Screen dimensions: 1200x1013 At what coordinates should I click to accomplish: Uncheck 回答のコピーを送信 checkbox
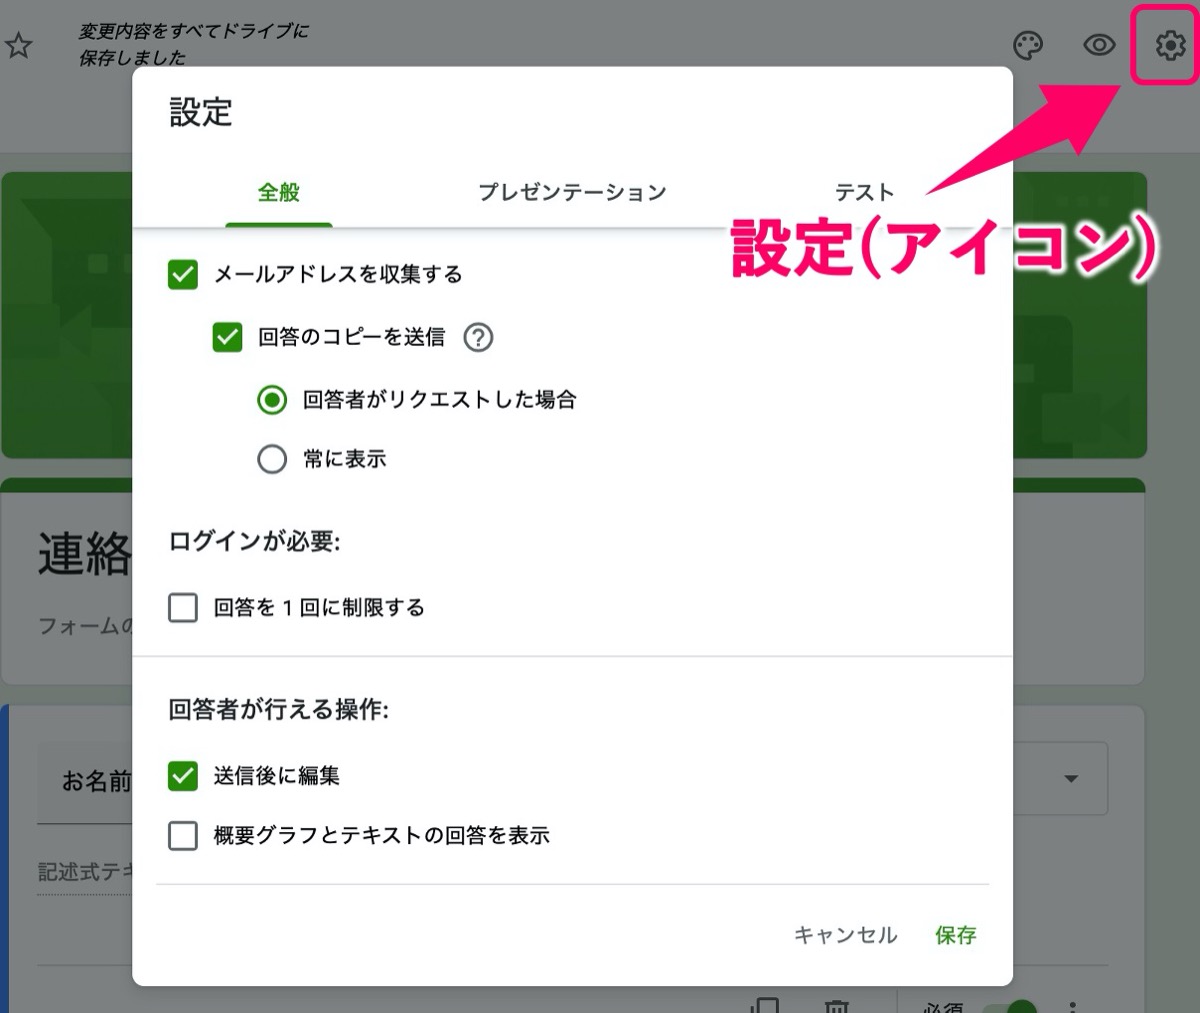227,337
